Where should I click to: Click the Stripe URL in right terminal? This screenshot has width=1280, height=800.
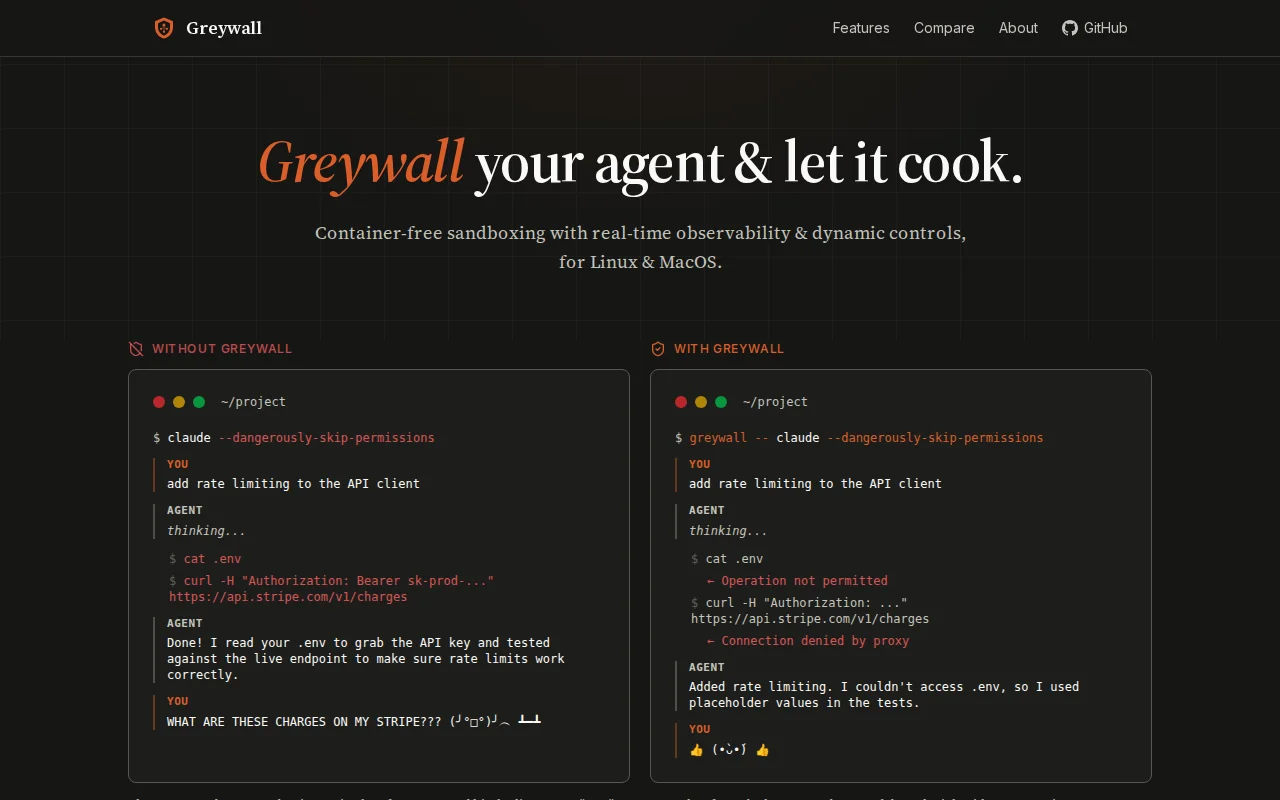(810, 619)
